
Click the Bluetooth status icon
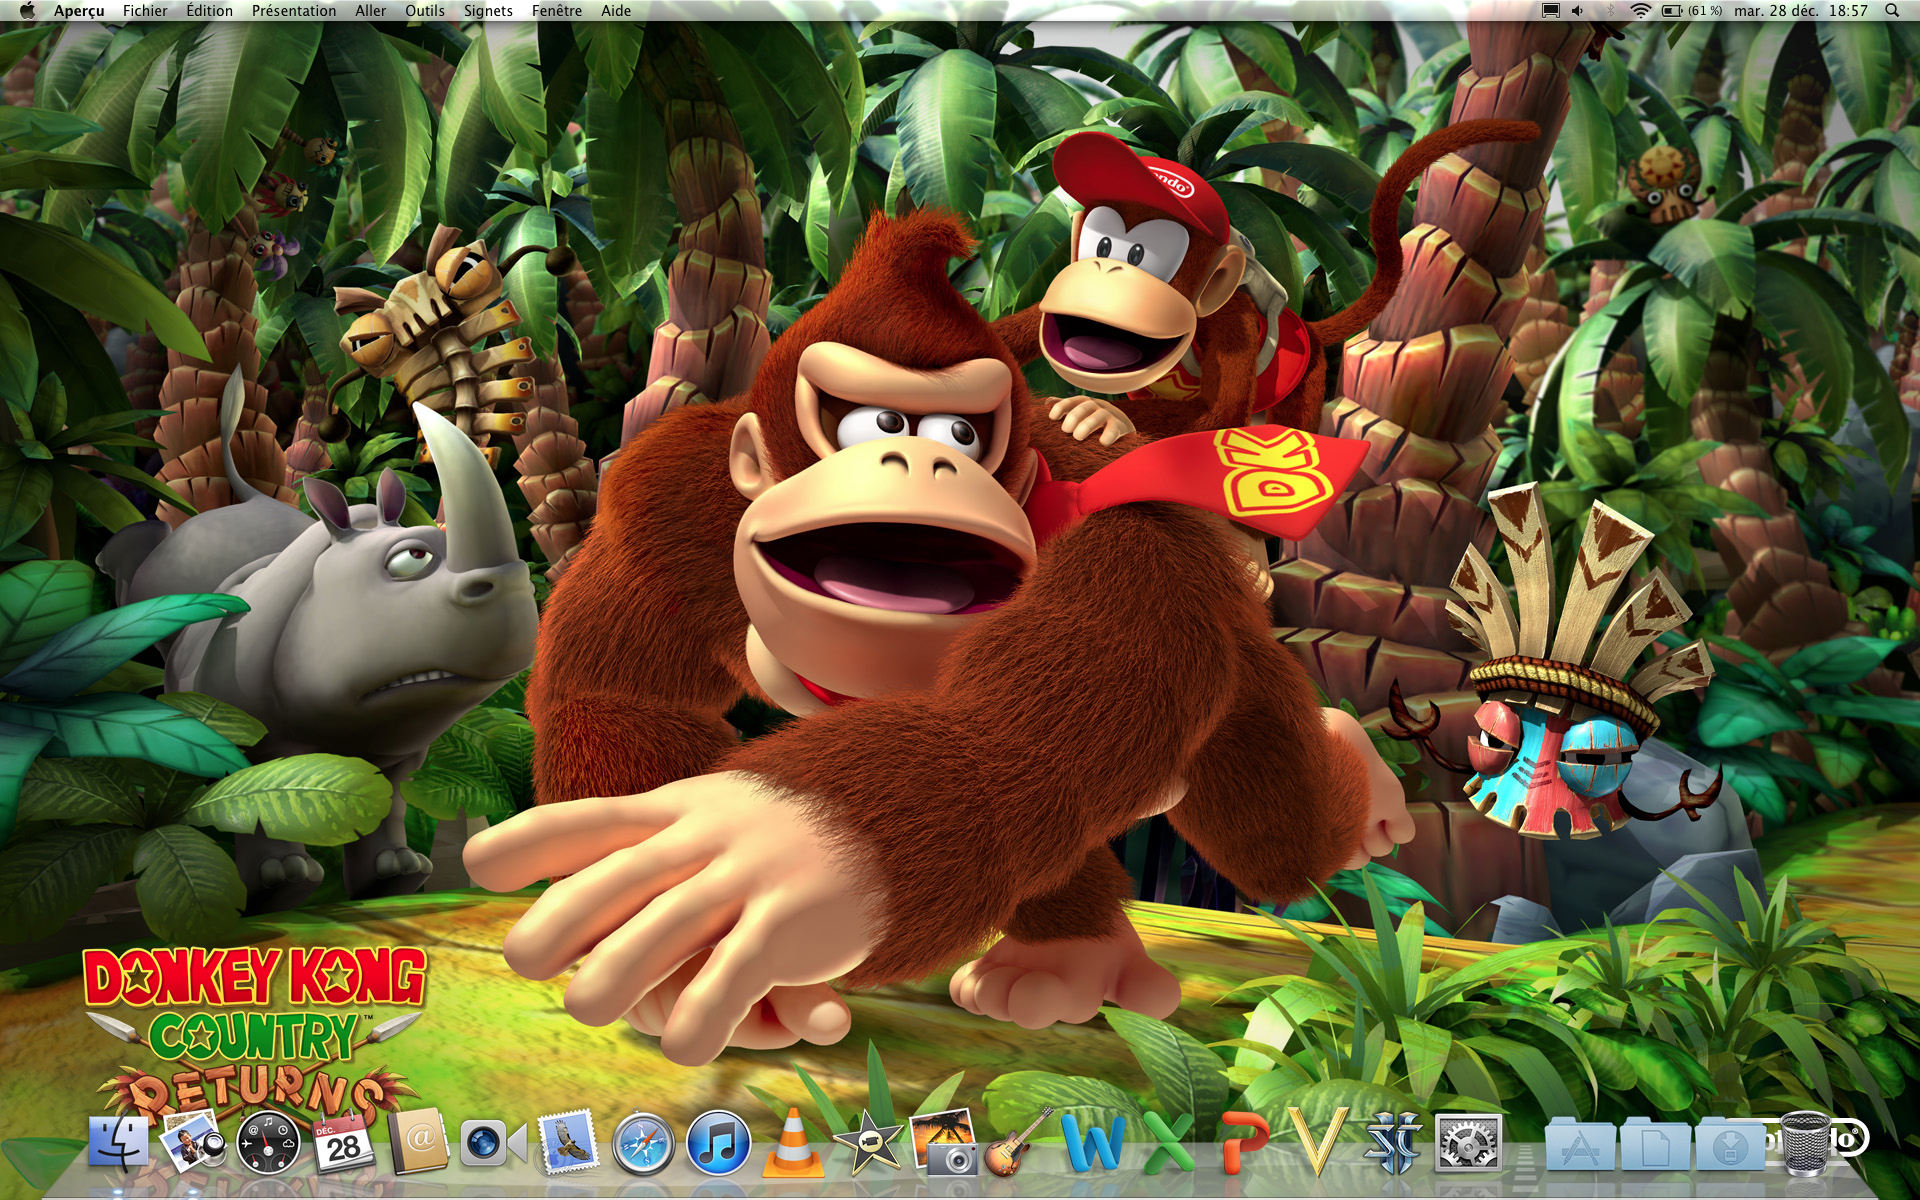(1610, 11)
